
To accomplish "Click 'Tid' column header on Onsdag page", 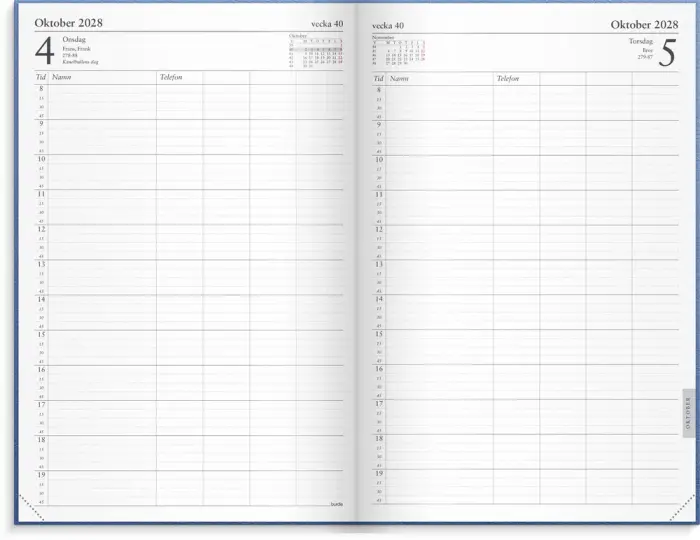I will click(x=41, y=77).
